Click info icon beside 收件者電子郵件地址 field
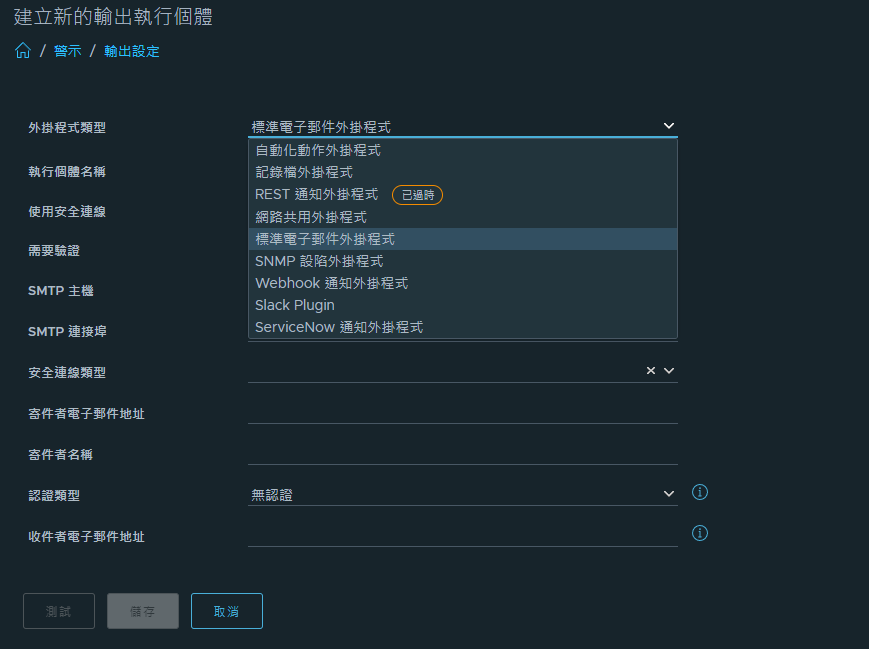This screenshot has width=869, height=649. pos(699,533)
